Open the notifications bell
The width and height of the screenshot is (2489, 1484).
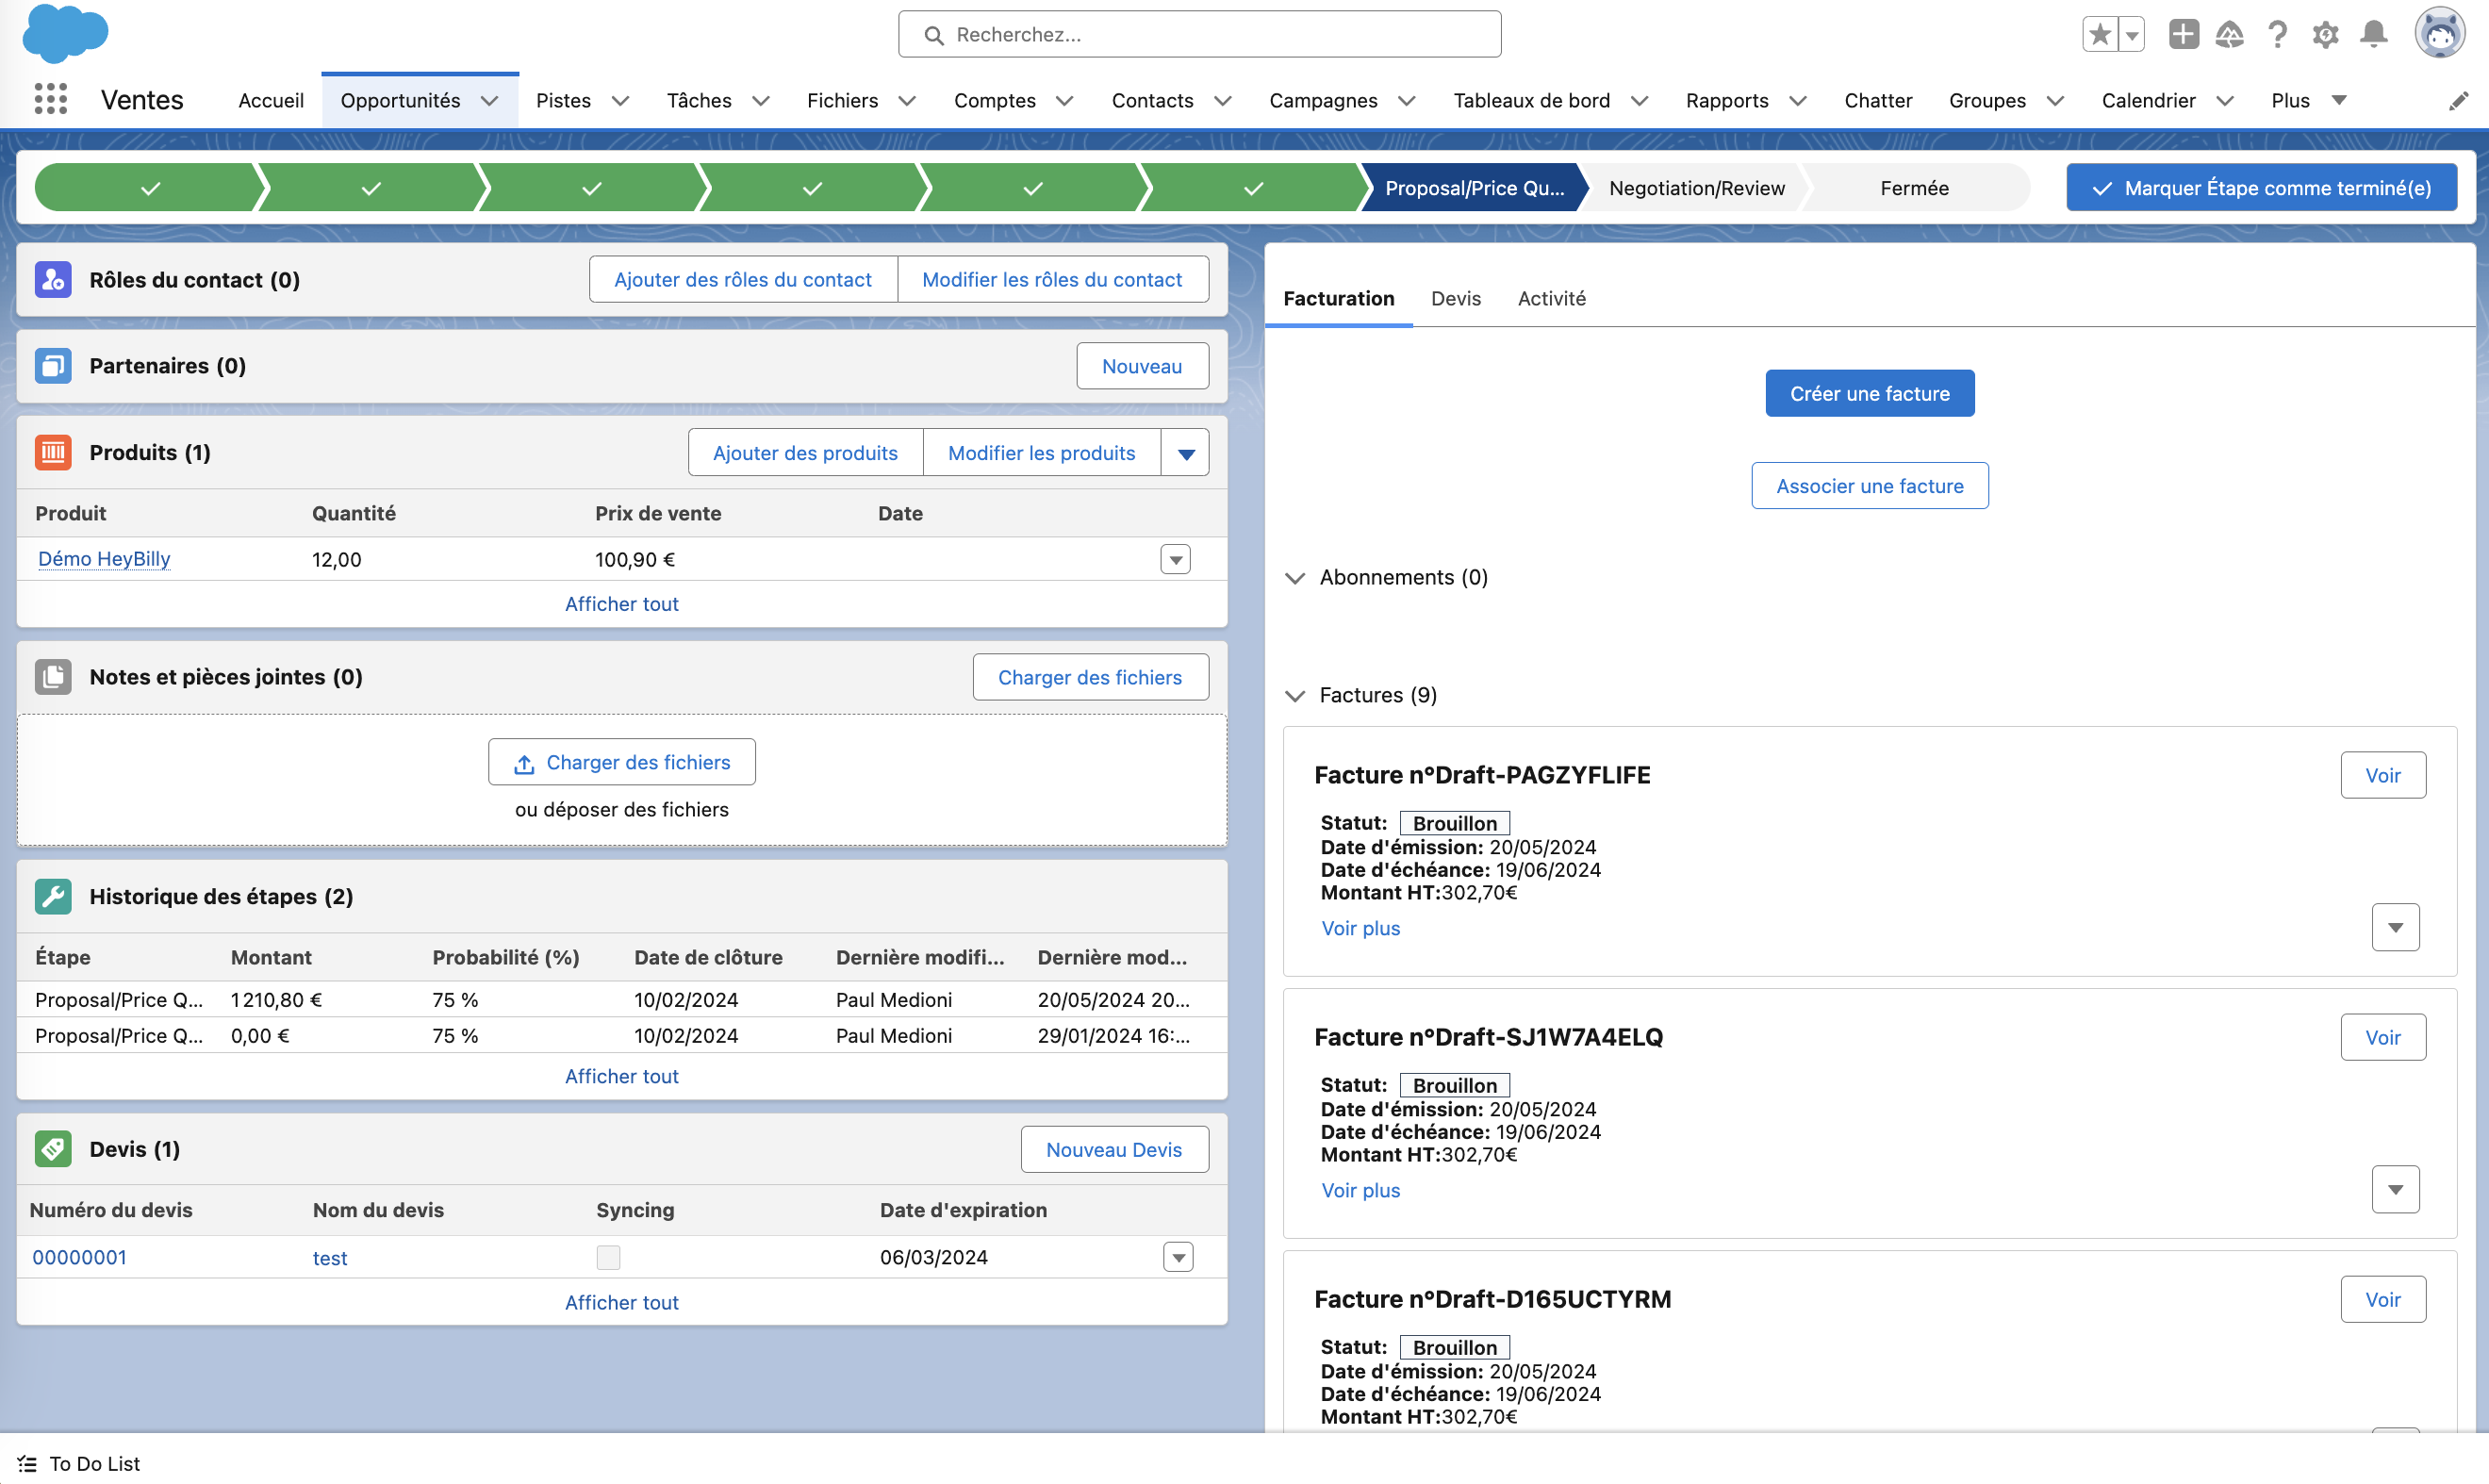(2373, 35)
